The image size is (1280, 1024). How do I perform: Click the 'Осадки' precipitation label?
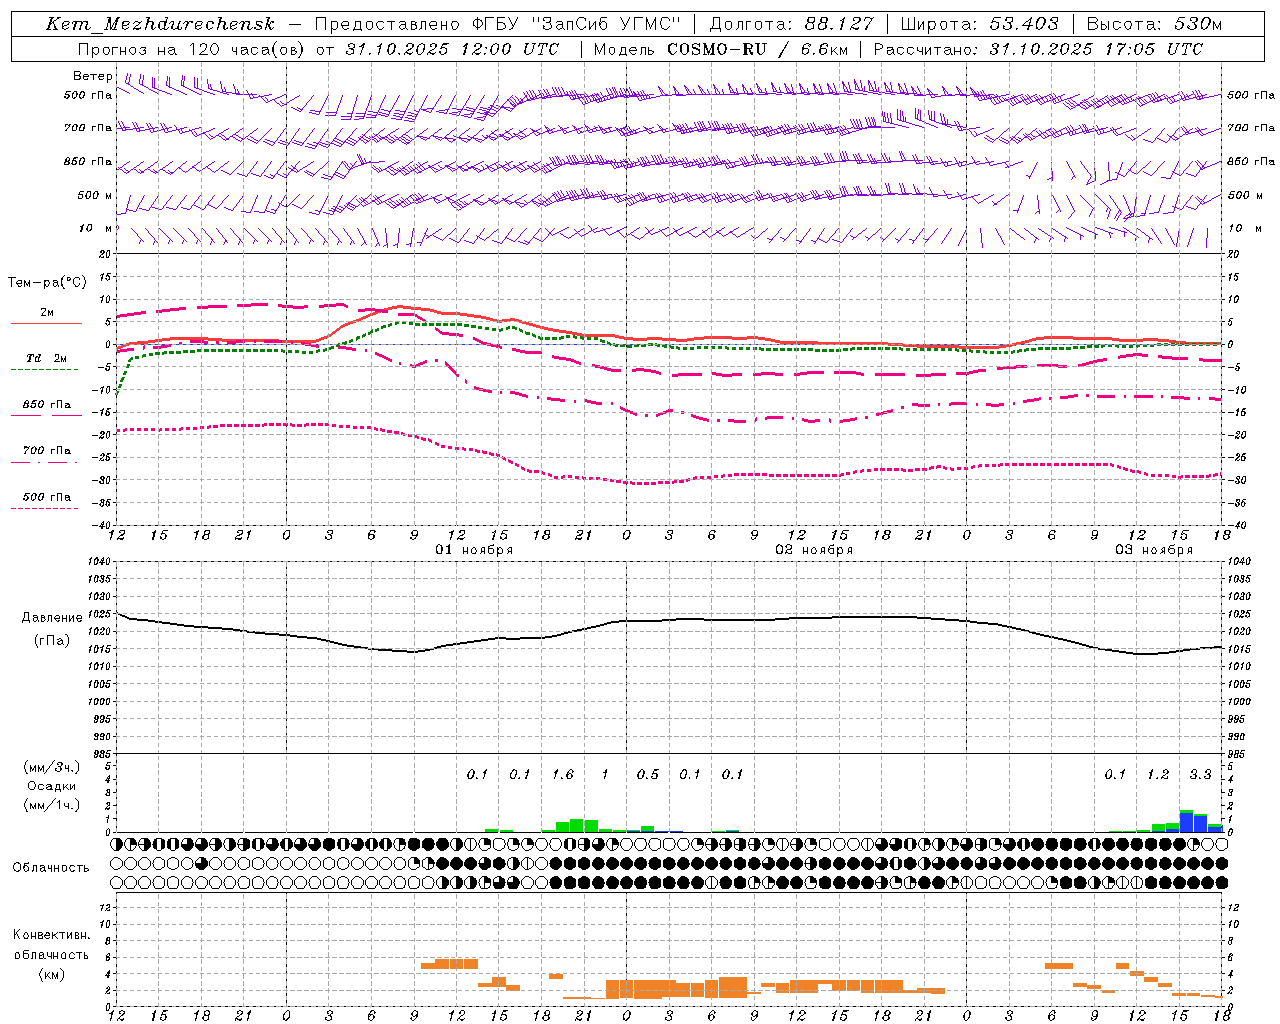coord(52,786)
